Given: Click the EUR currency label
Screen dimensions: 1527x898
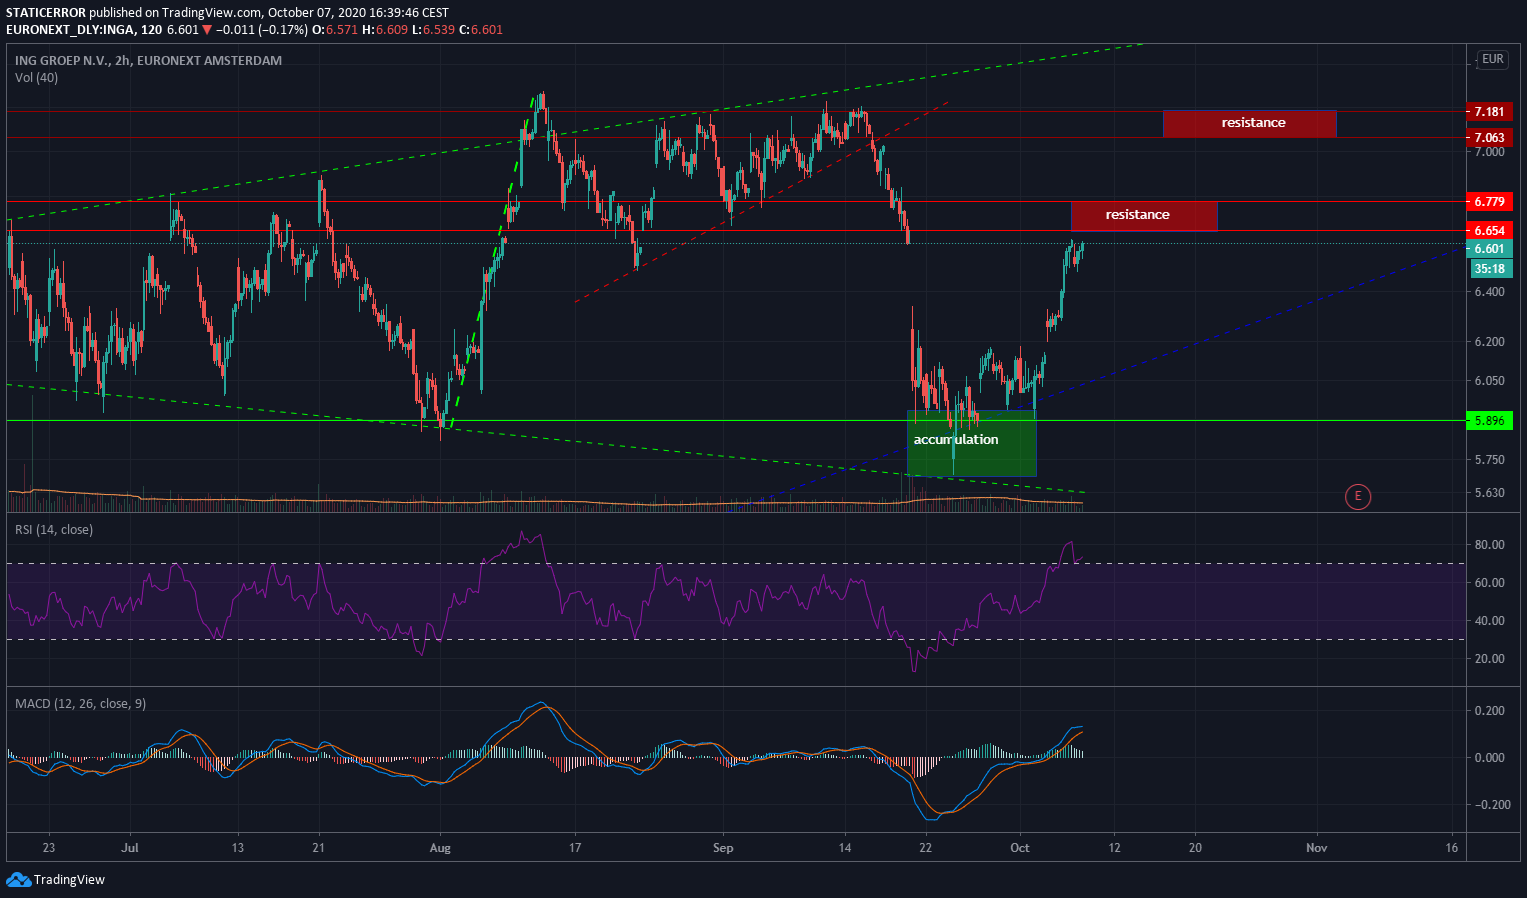Looking at the screenshot, I should pyautogui.click(x=1492, y=59).
